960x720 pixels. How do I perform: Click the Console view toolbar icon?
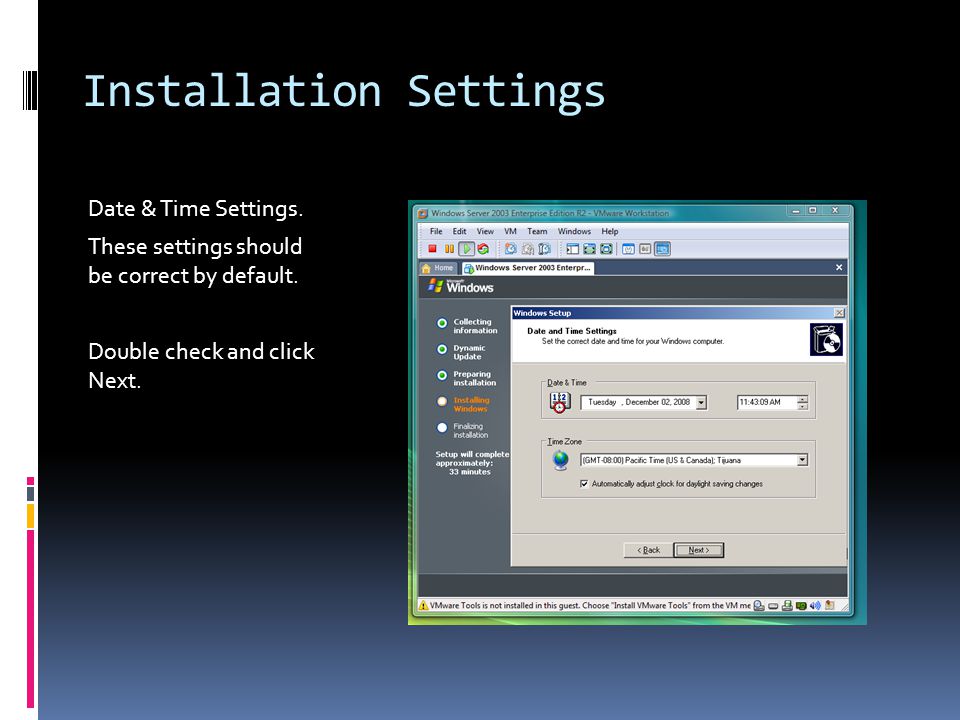tap(662, 249)
